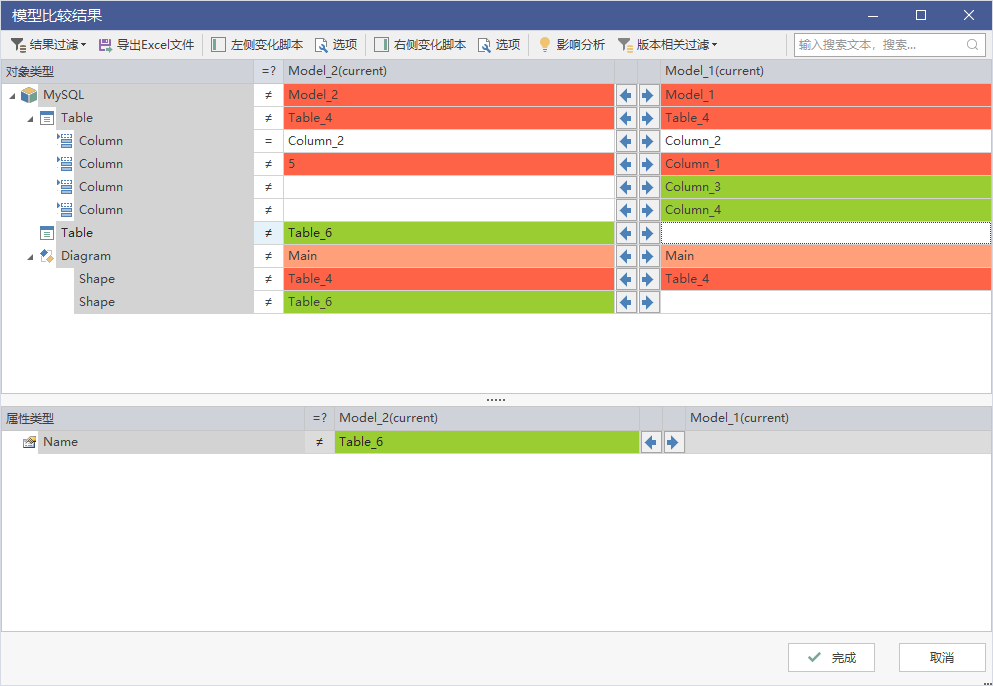Click right arrow in Column_3 row
The image size is (993, 686).
(x=647, y=187)
